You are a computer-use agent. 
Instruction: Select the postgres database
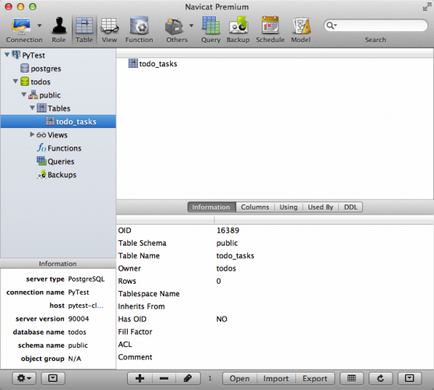coord(46,69)
